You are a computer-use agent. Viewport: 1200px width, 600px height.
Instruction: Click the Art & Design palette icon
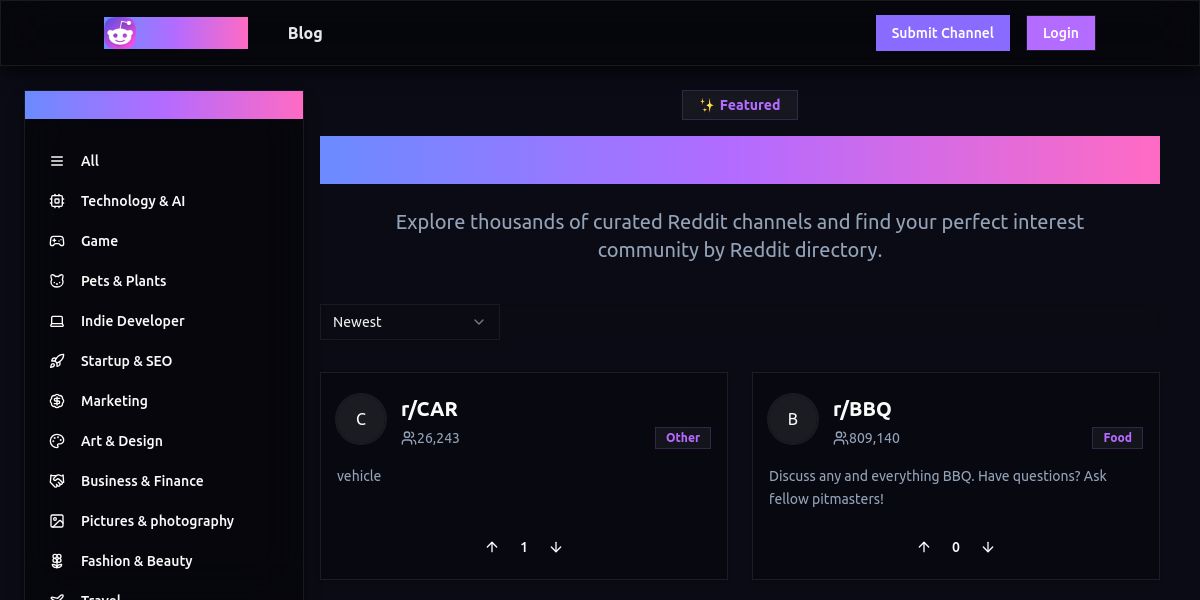click(57, 441)
